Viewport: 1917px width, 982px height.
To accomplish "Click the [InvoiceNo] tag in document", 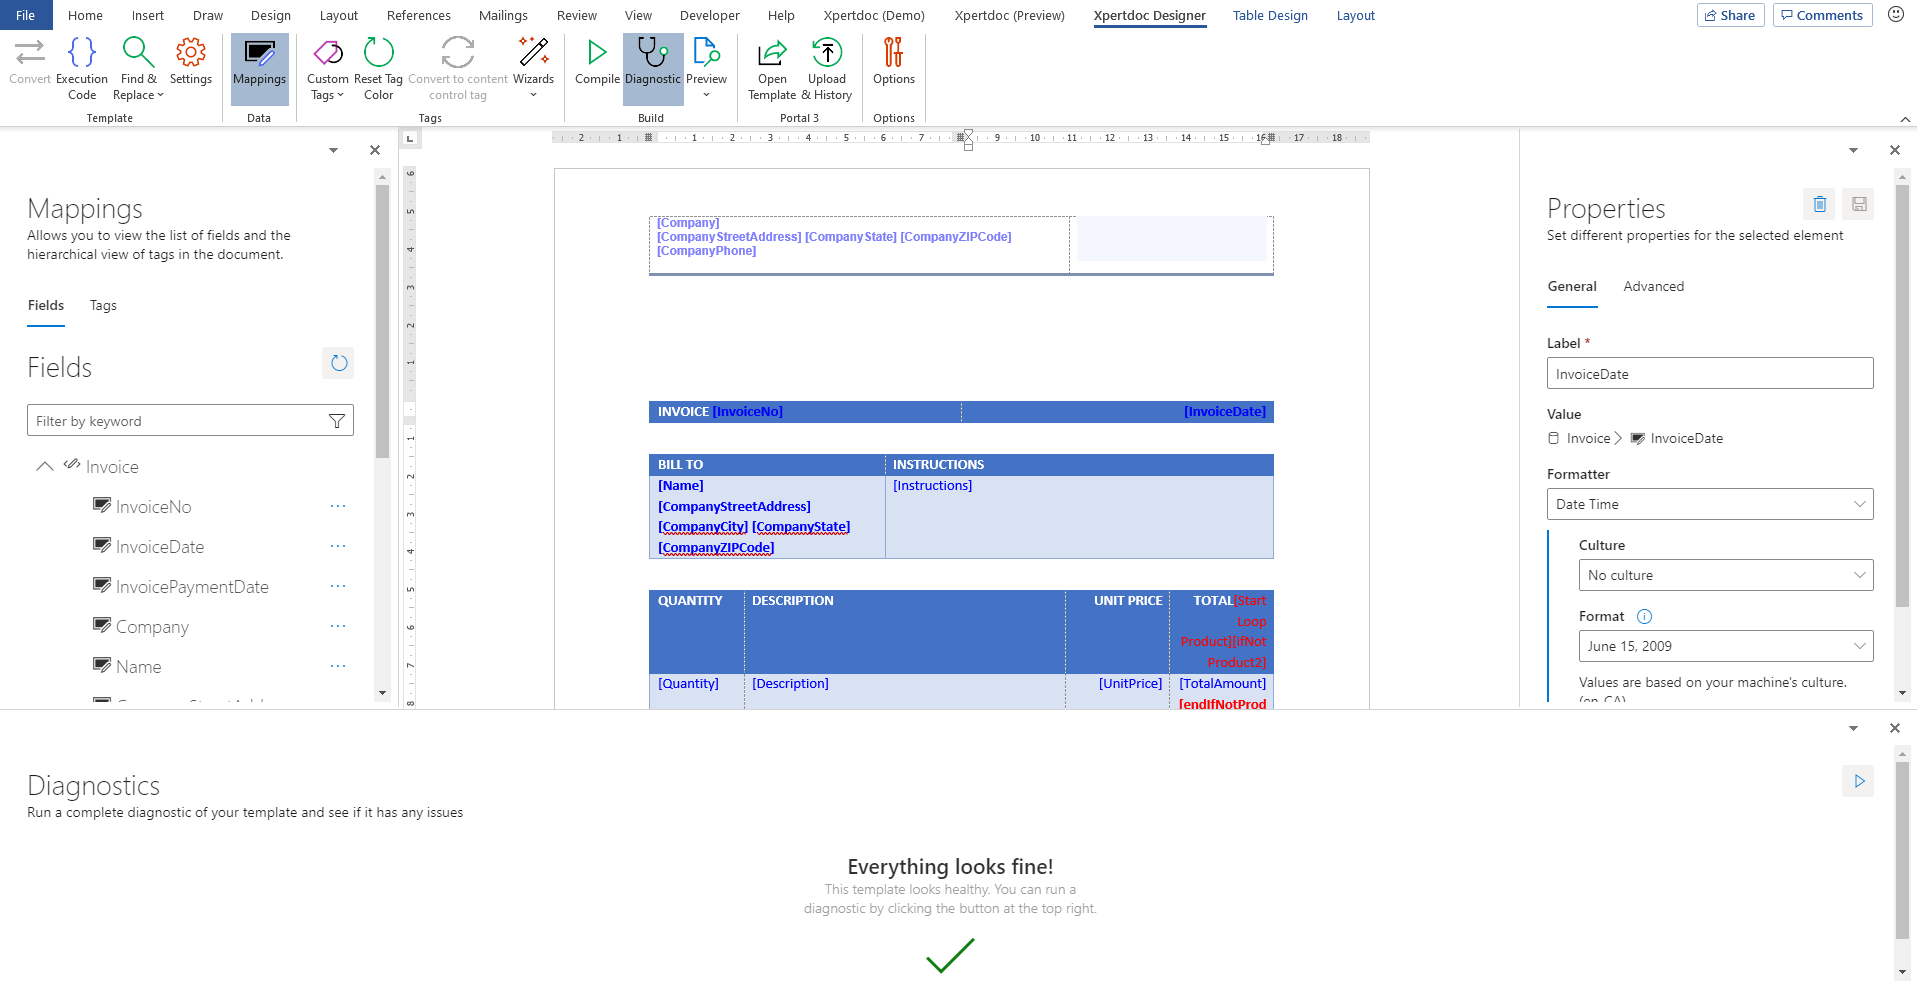I will coord(748,412).
